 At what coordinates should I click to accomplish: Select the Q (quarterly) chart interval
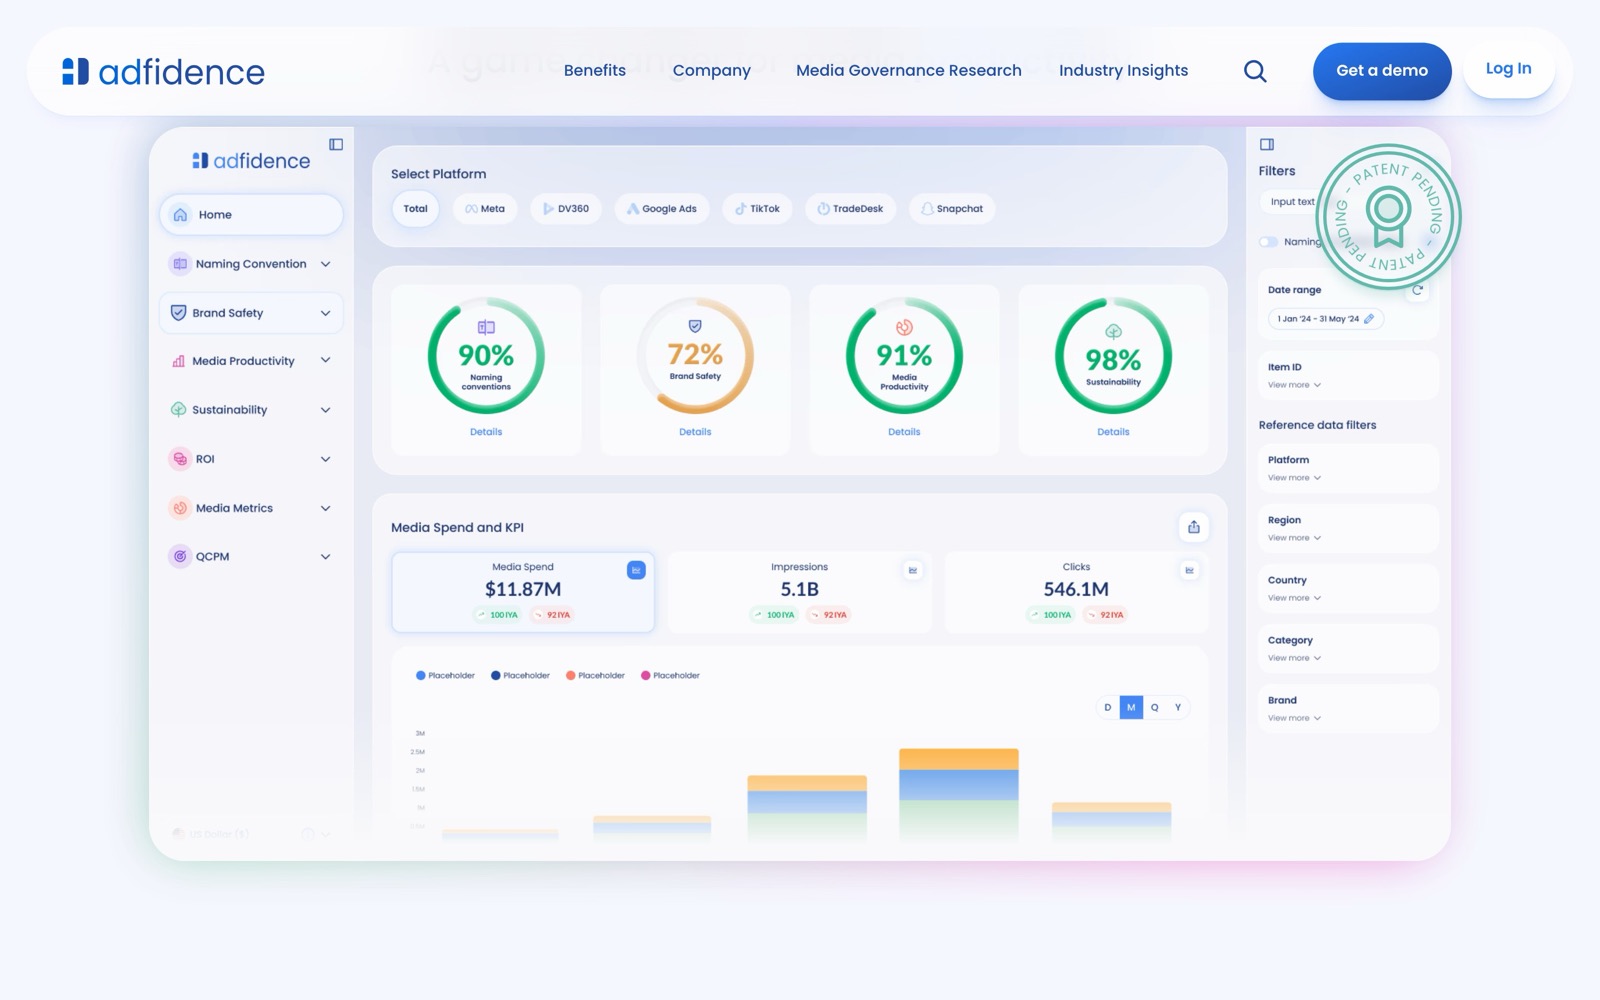(x=1155, y=708)
